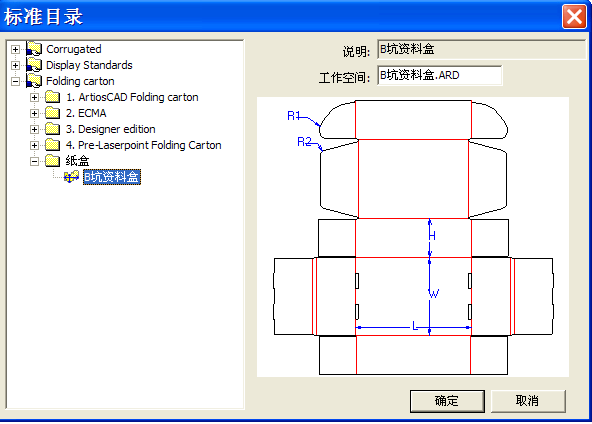The width and height of the screenshot is (592, 424).
Task: Click the 纸盒 folder icon
Action: 52,161
